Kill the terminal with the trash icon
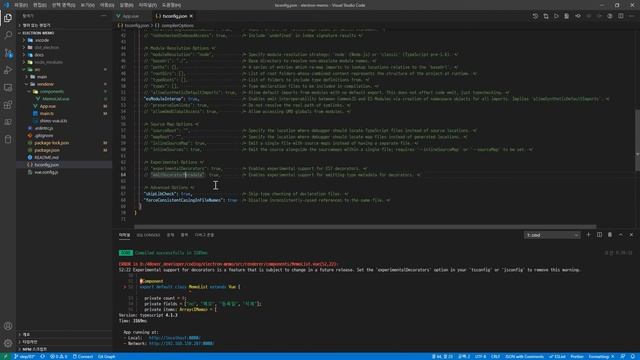Image resolution: width=640 pixels, height=360 pixels. point(610,235)
